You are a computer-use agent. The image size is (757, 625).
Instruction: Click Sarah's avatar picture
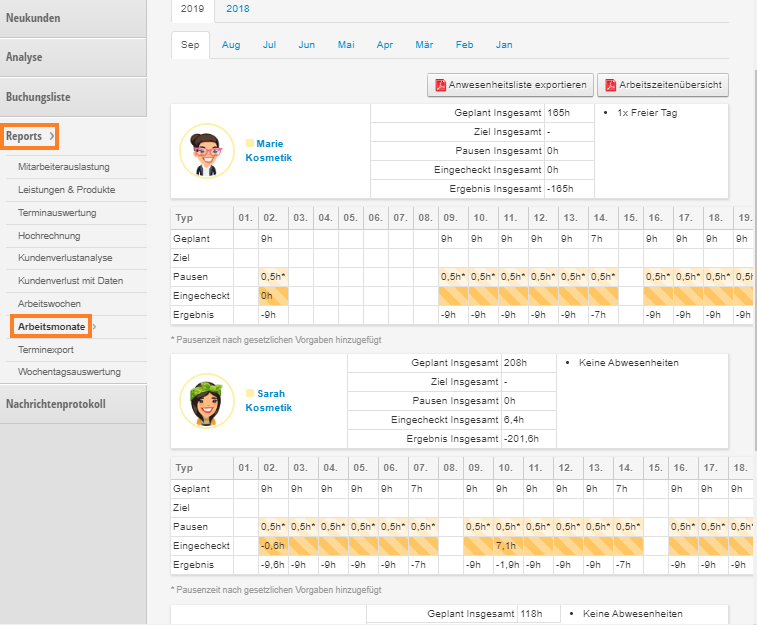[x=206, y=400]
